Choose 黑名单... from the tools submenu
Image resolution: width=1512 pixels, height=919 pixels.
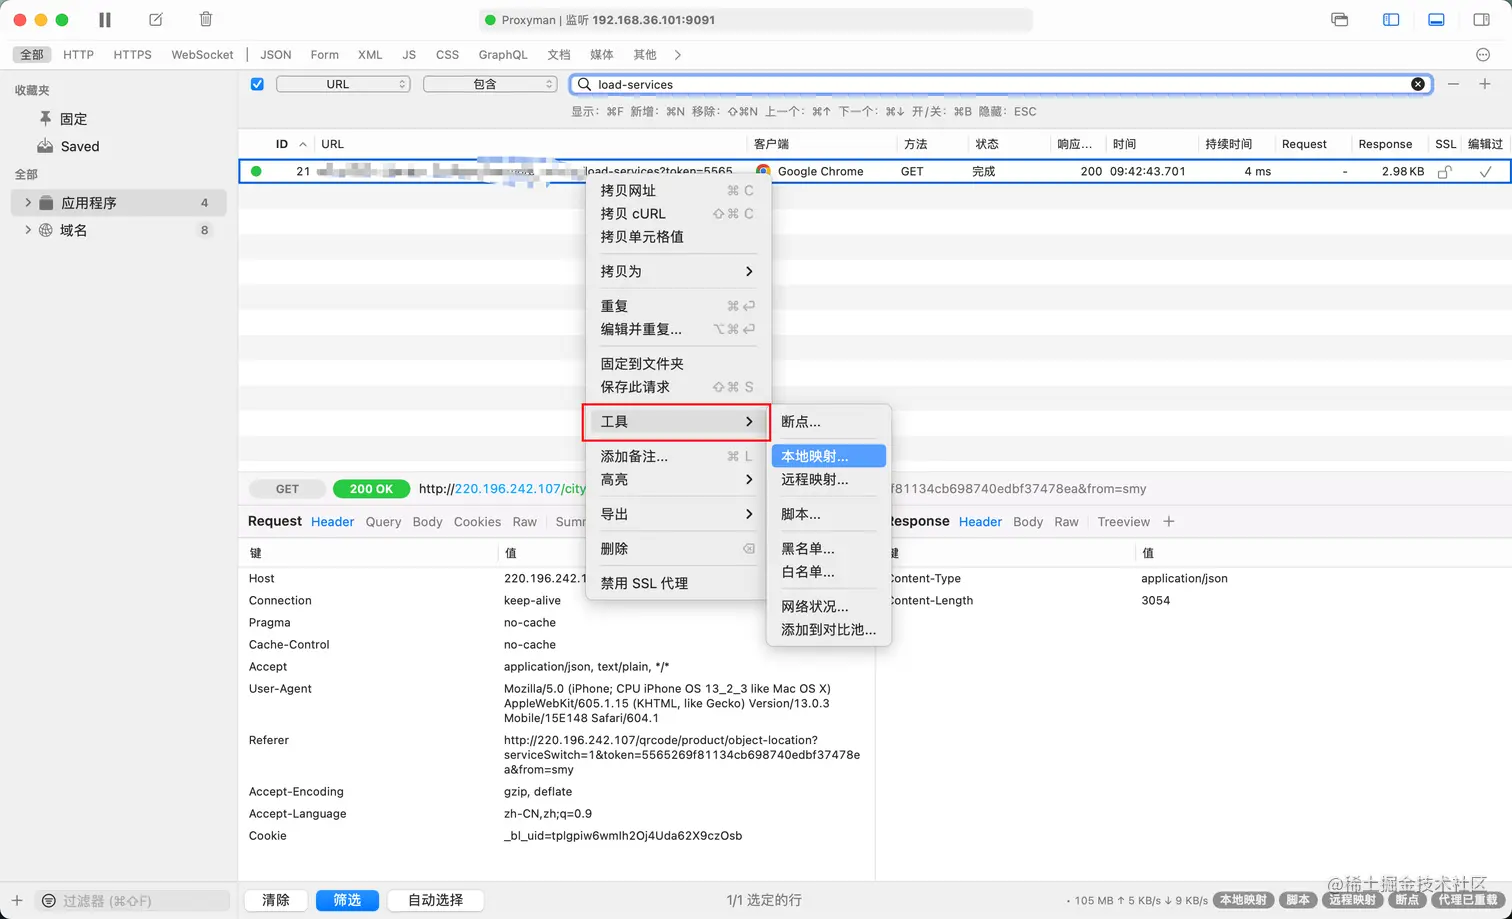pyautogui.click(x=829, y=549)
